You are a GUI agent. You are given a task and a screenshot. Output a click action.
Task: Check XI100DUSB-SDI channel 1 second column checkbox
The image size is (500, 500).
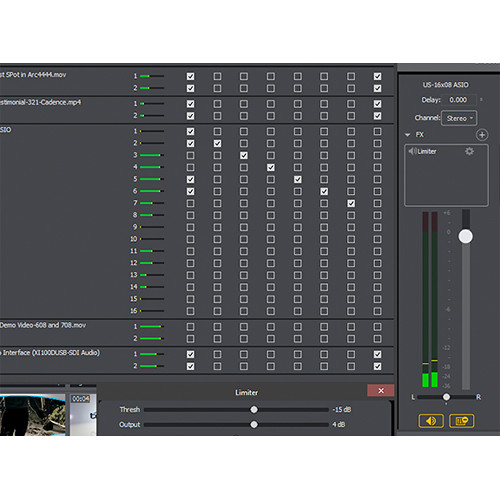point(217,354)
